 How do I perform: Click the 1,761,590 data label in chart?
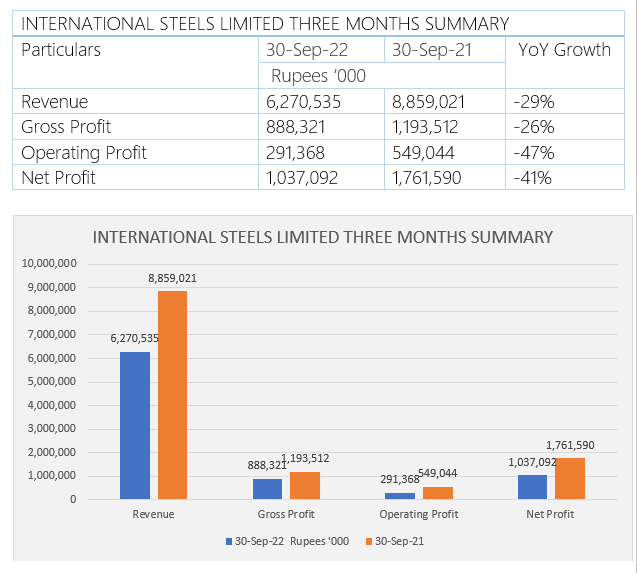[570, 445]
